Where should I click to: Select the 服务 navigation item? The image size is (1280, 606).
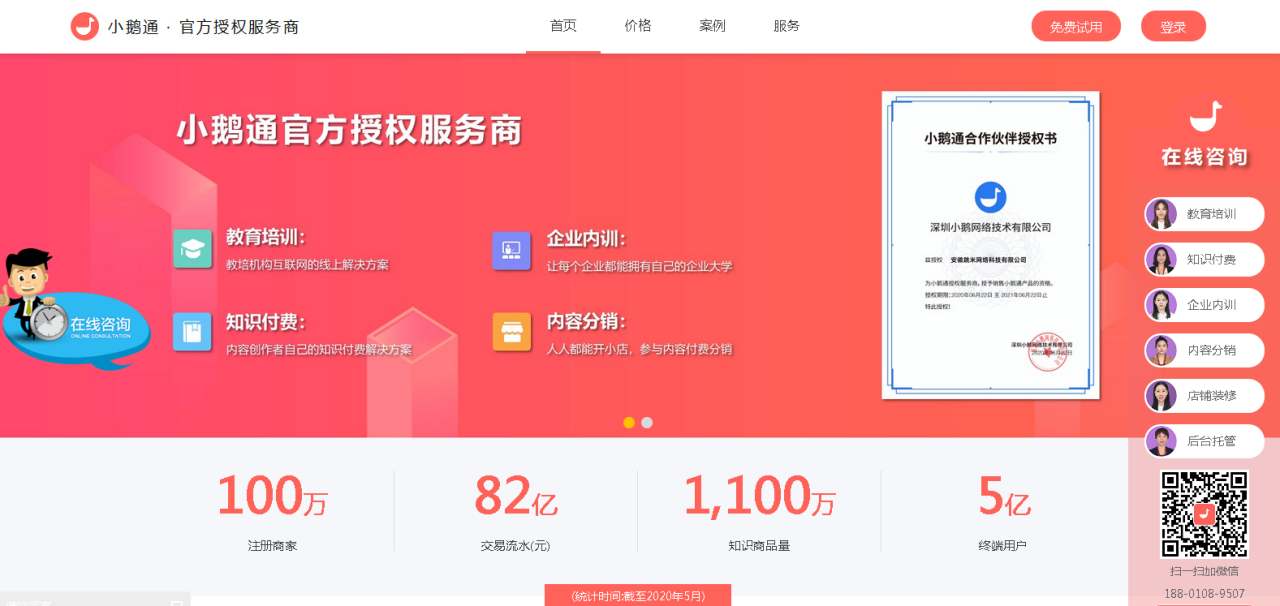(787, 26)
